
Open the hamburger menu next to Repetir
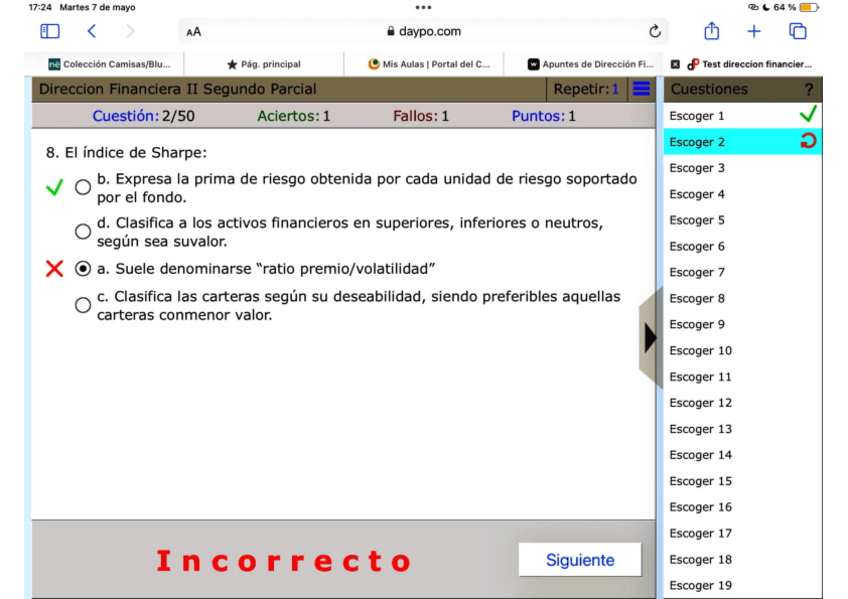pos(640,89)
